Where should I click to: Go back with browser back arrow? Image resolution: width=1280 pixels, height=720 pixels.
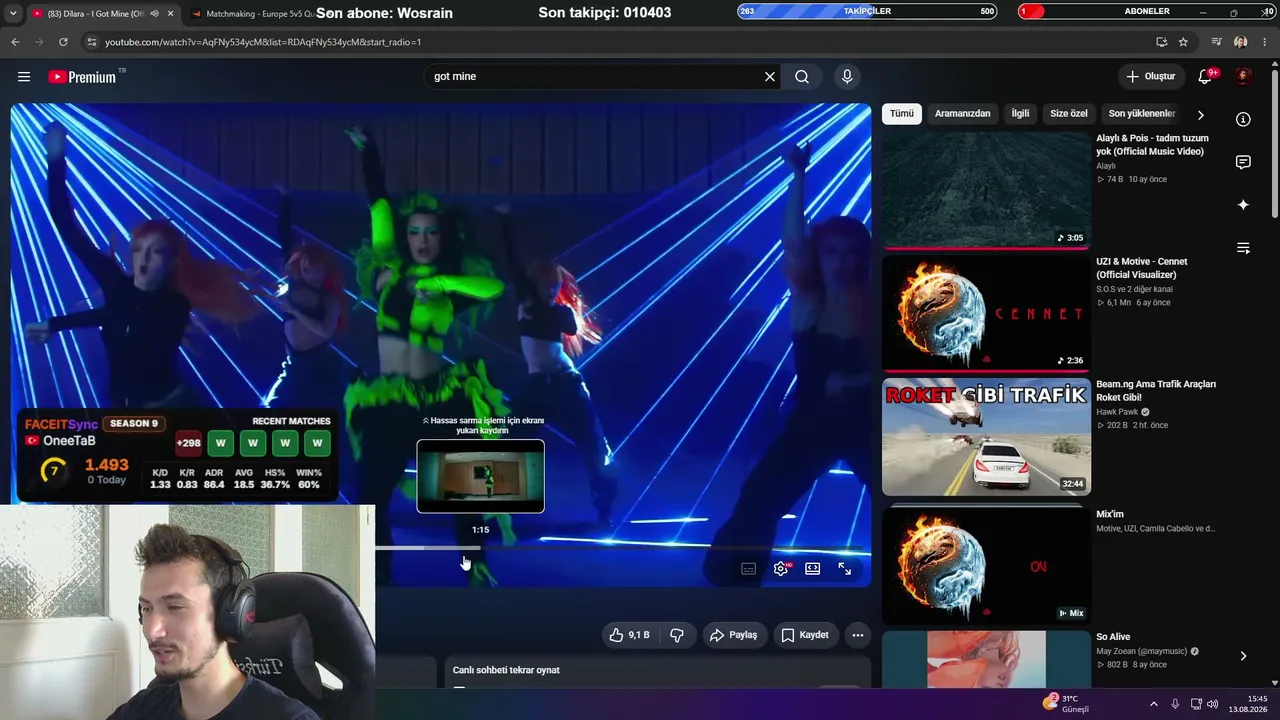15,42
